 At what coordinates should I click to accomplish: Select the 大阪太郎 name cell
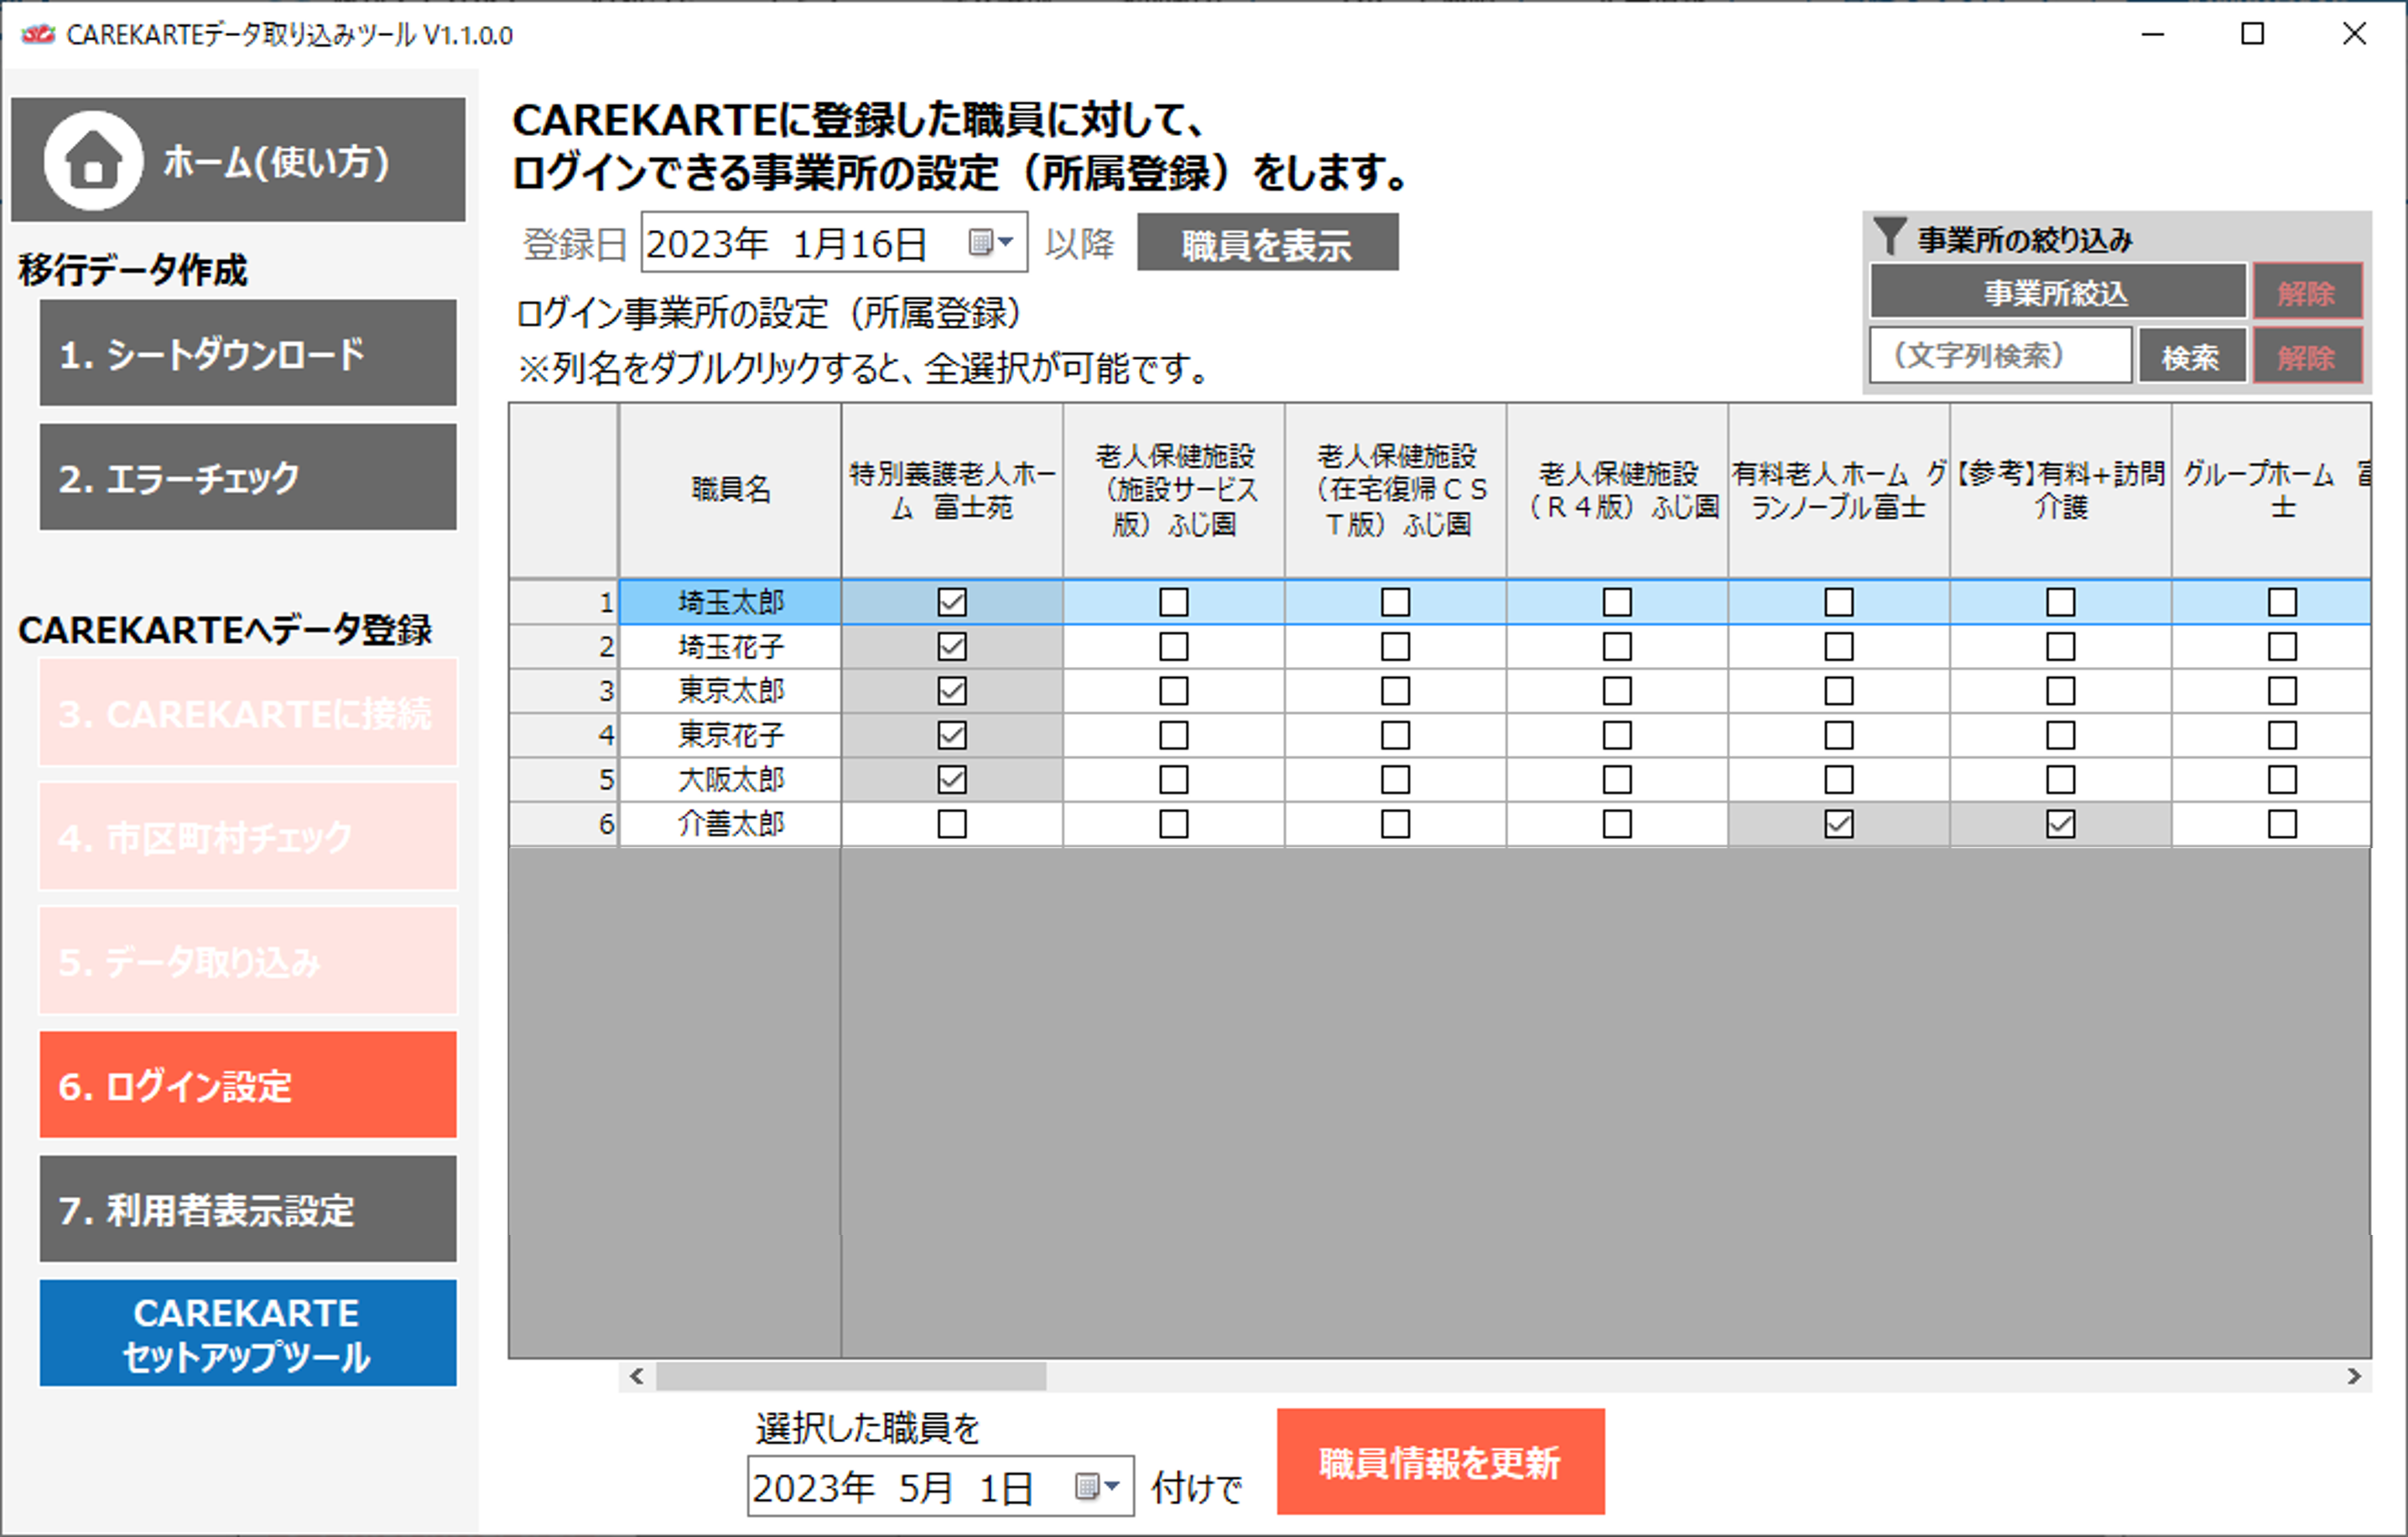point(730,780)
